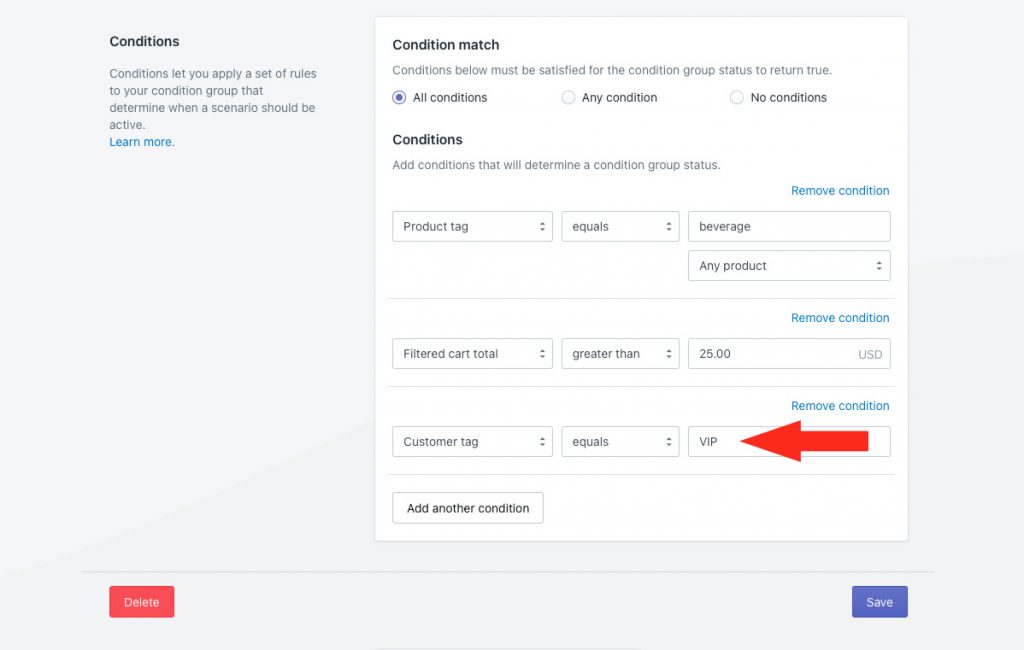Expand the Customer tag dropdown

pyautogui.click(x=472, y=442)
